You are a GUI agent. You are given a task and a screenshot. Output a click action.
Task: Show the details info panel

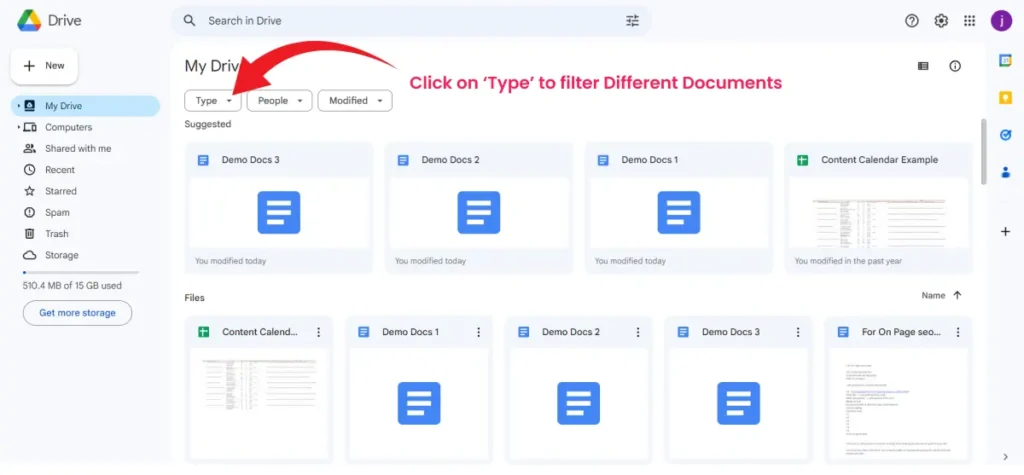click(955, 66)
